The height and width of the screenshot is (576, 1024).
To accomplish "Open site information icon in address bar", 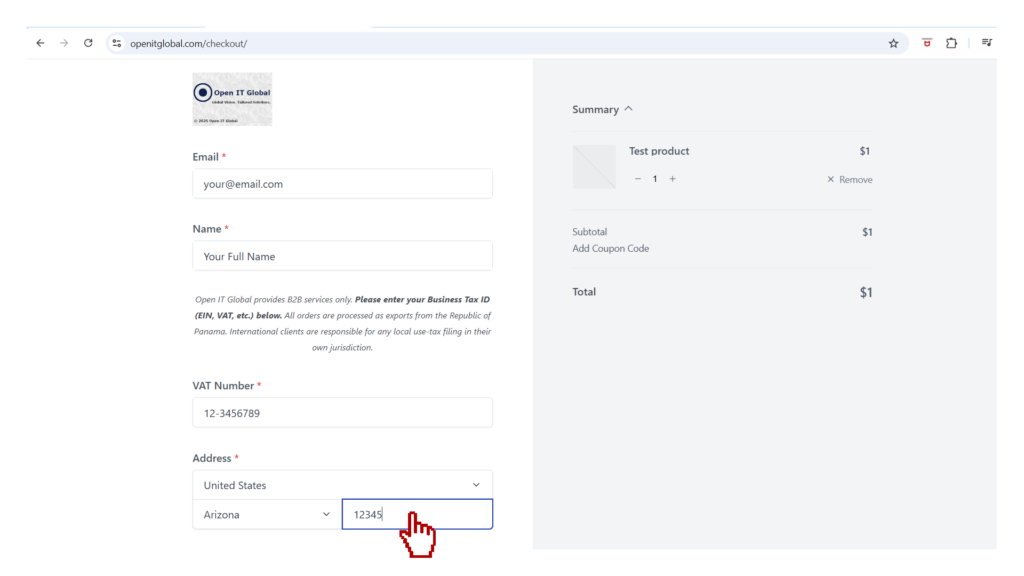I will [117, 43].
